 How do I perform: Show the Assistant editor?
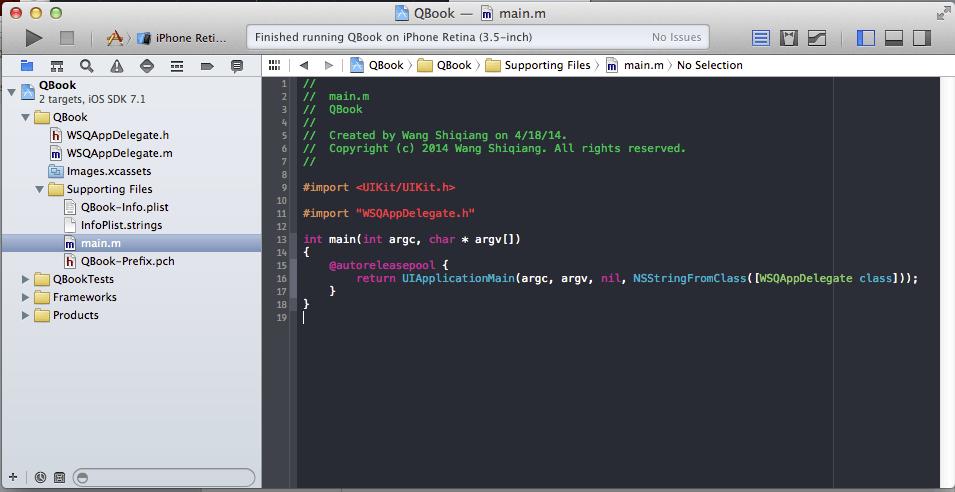(789, 38)
